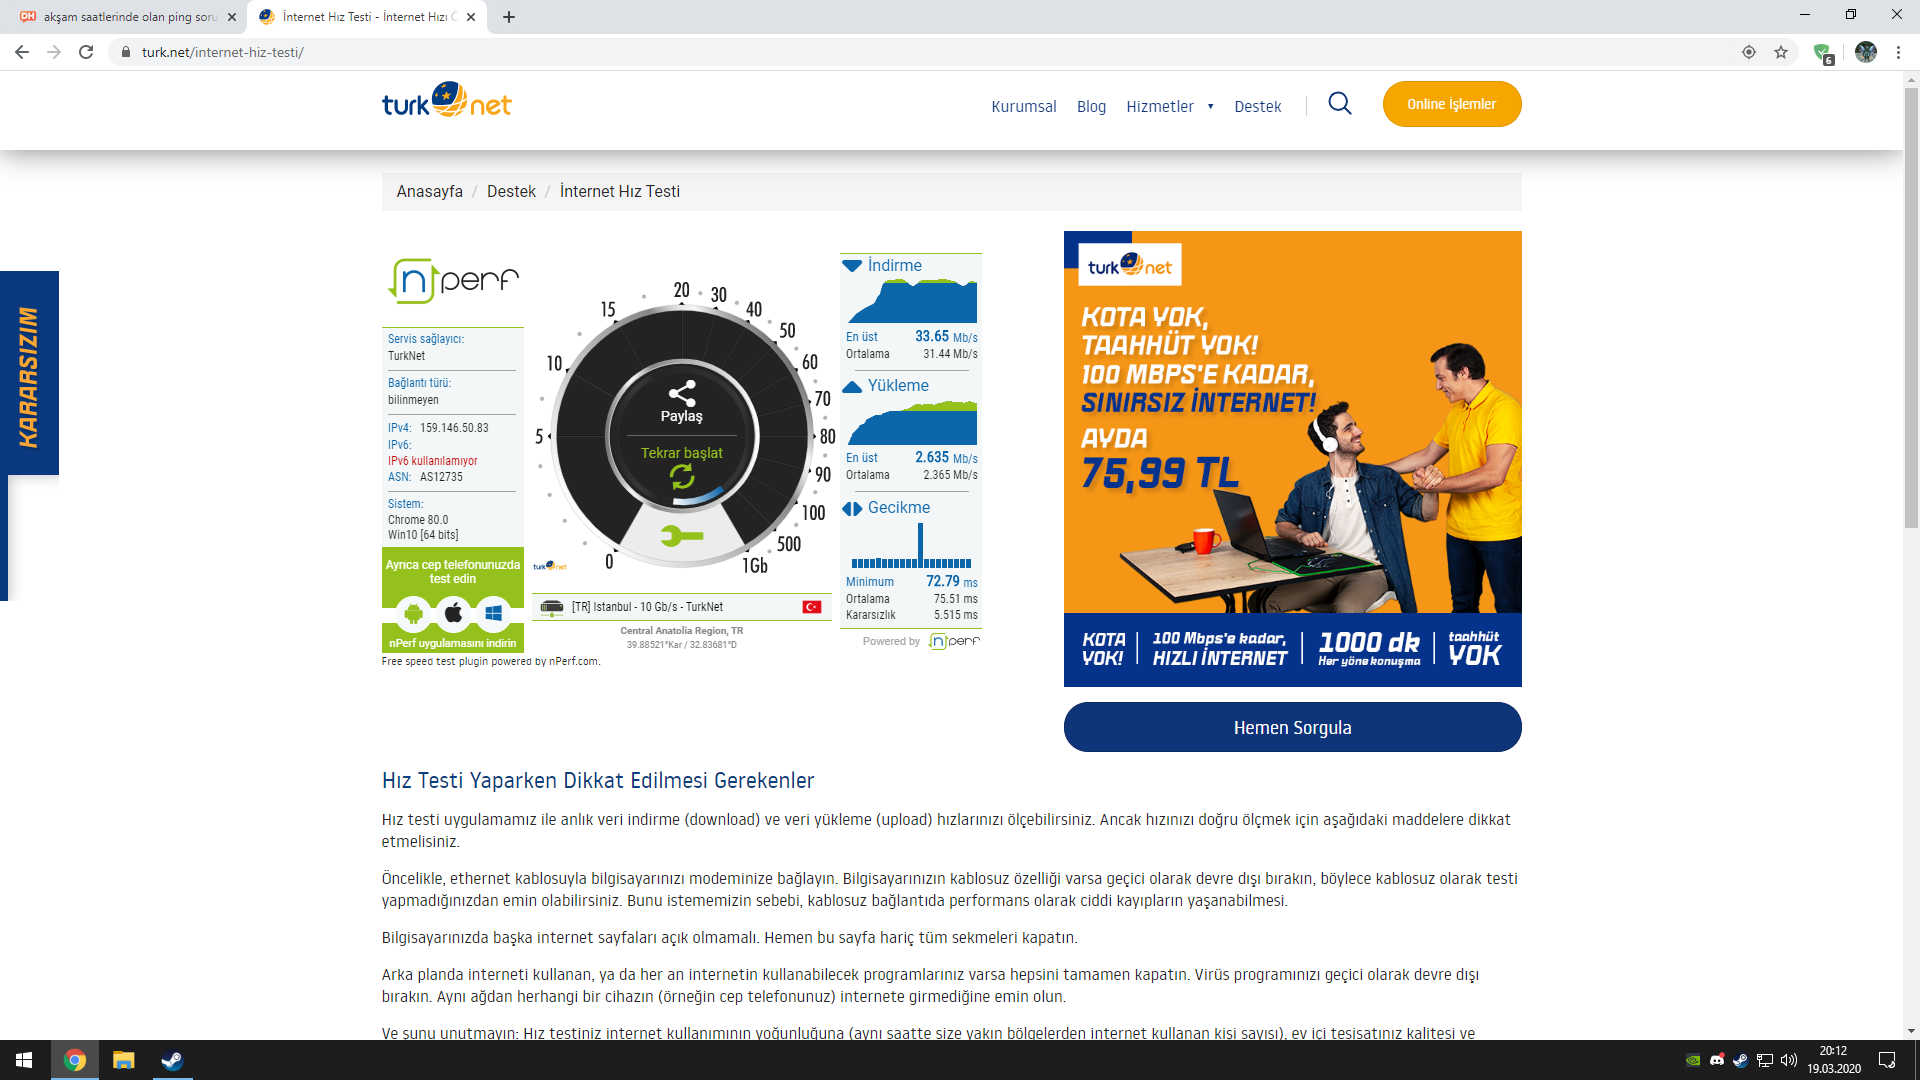This screenshot has height=1080, width=1920.
Task: Click IPv4 address 159.146.50.83
Action: pos(454,428)
